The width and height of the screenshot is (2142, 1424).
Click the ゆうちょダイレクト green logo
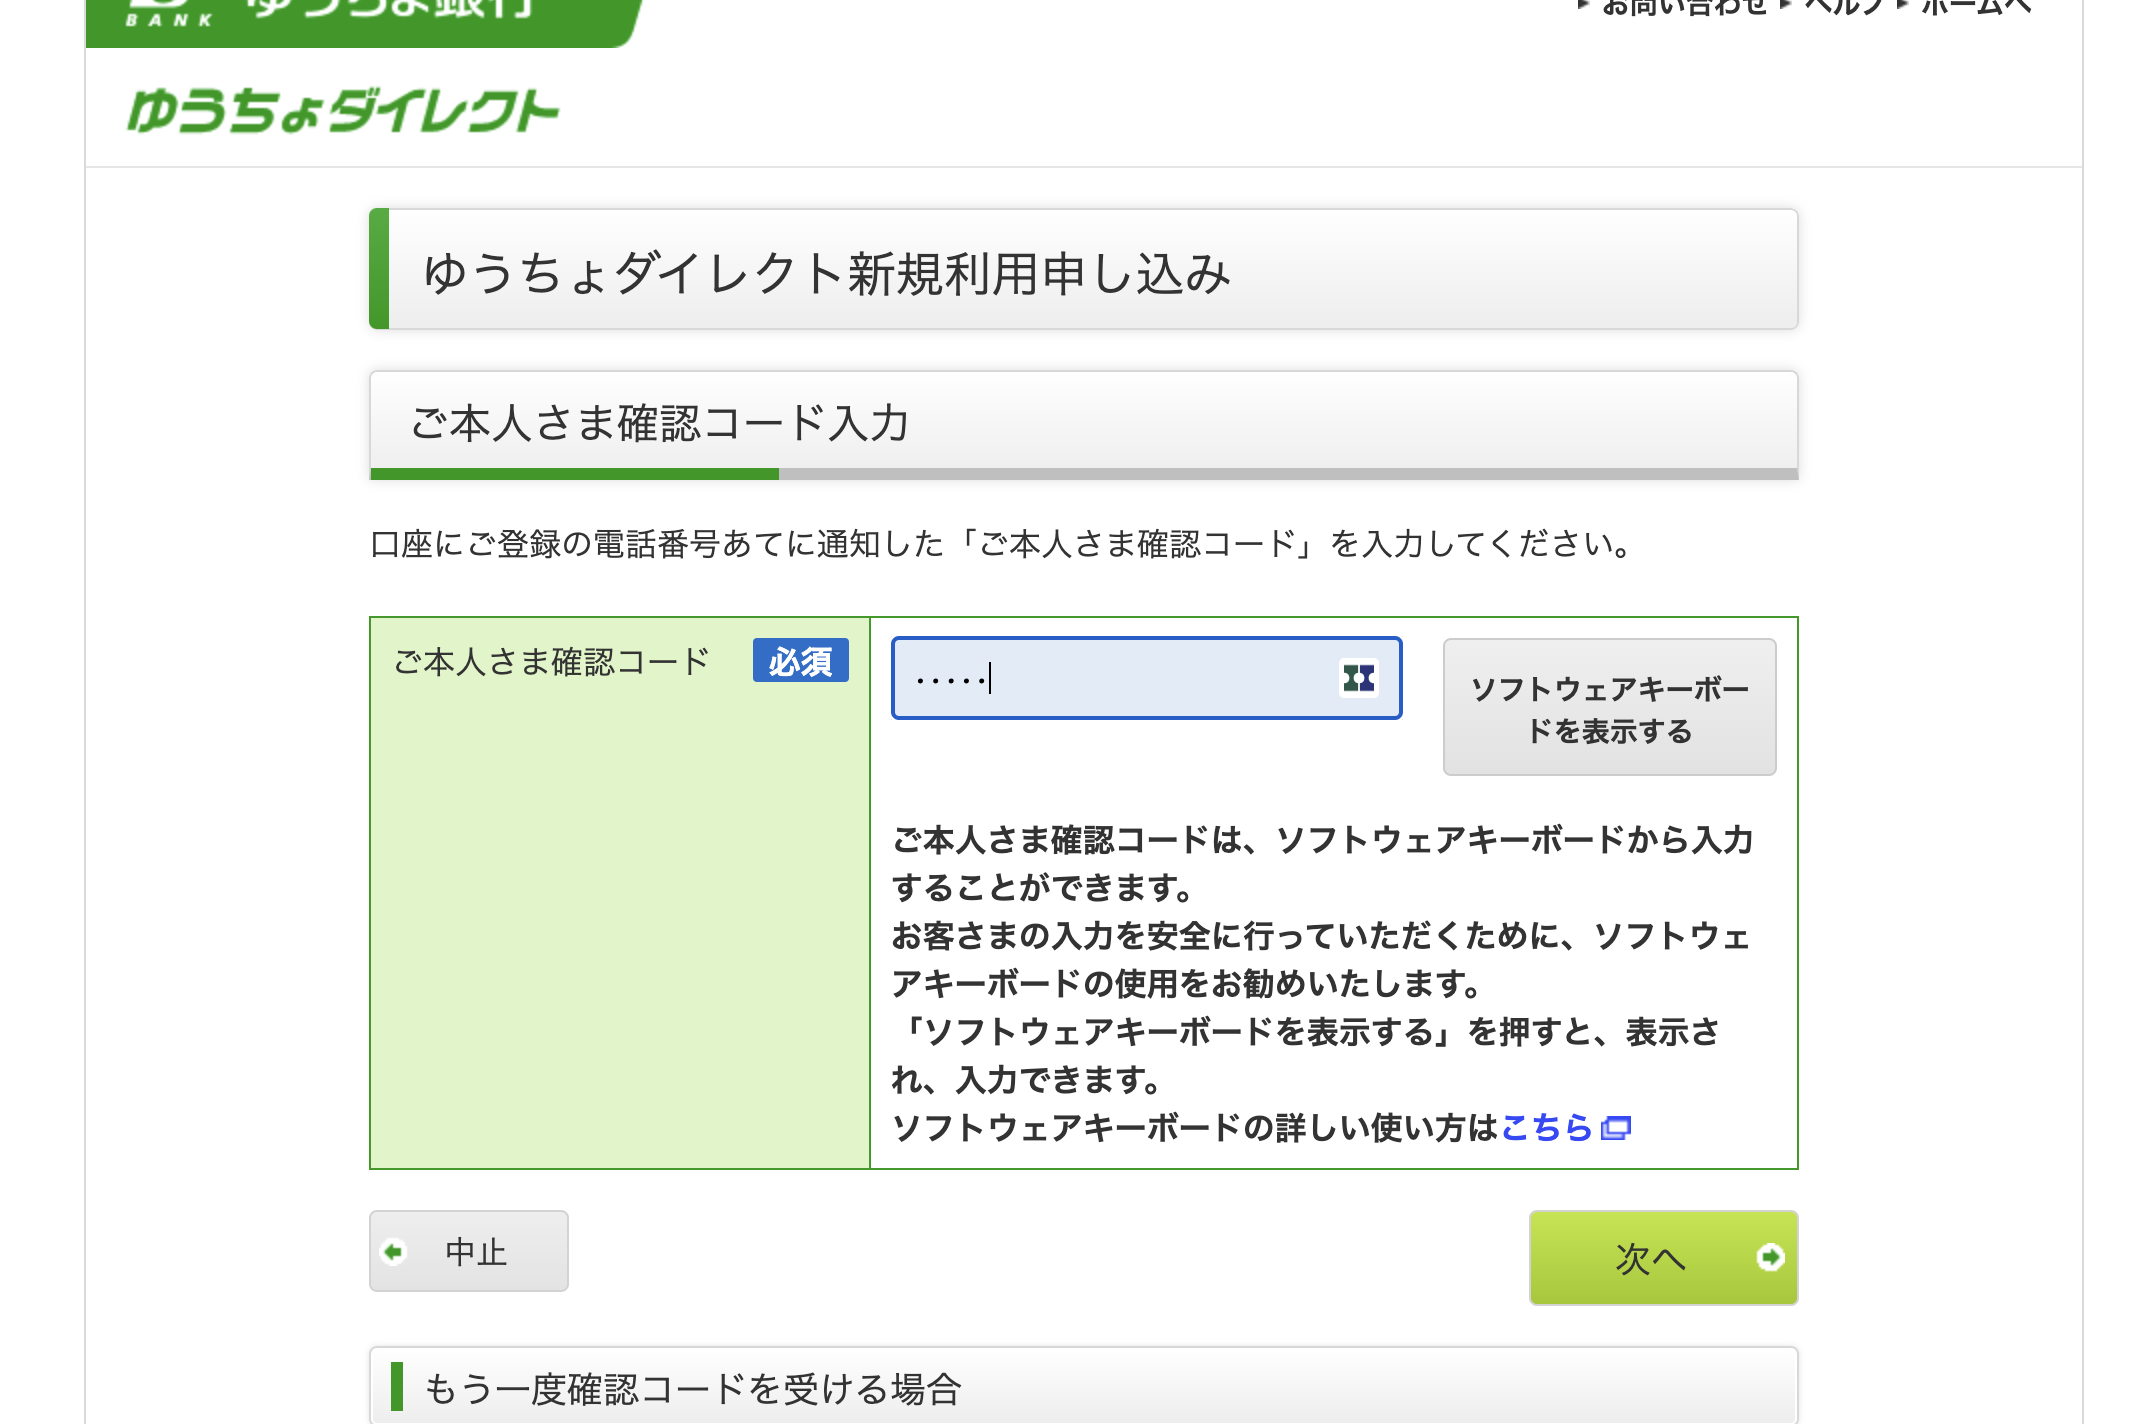click(342, 111)
